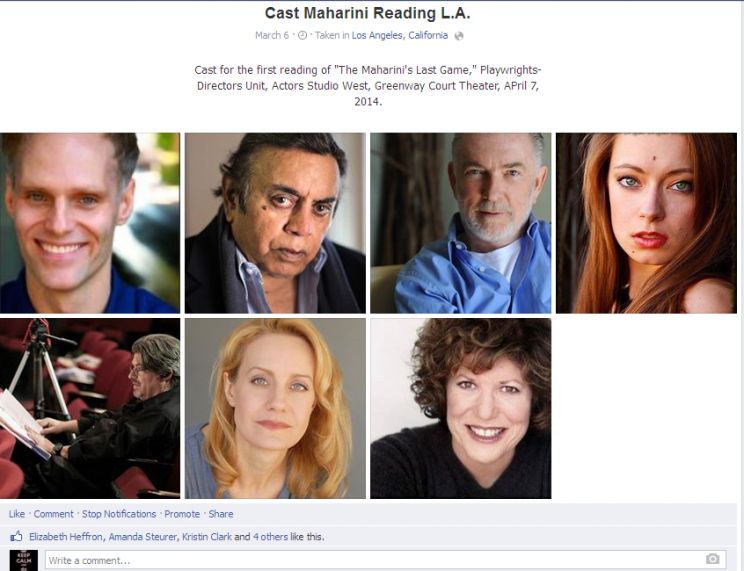744x571 pixels.
Task: Like this album post
Action: (x=17, y=514)
